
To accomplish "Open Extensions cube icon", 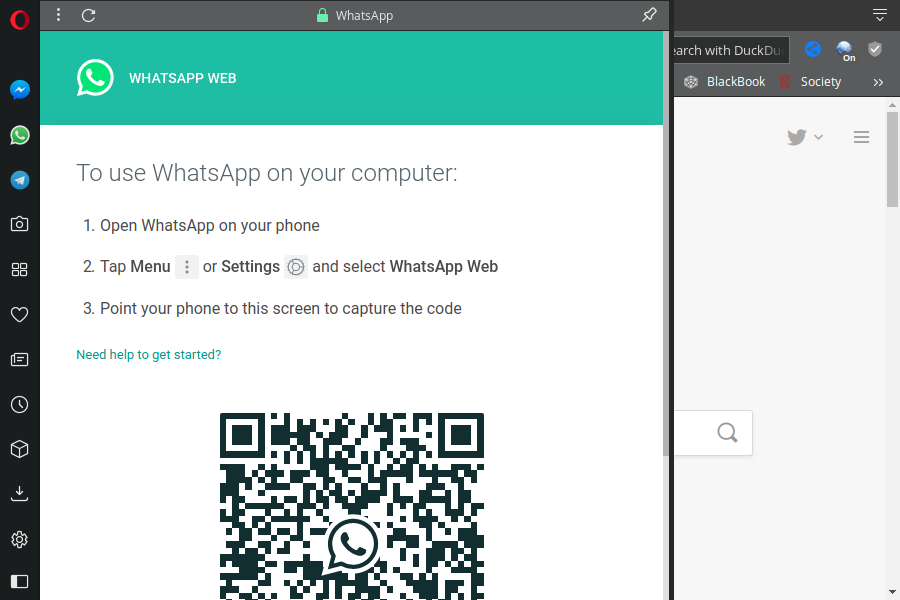I will (20, 449).
